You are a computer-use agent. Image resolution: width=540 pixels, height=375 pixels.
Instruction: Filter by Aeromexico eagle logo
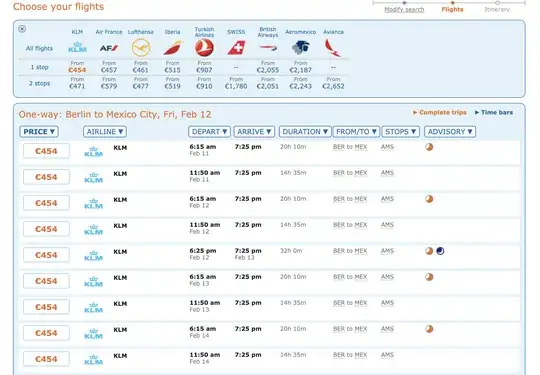tap(301, 48)
